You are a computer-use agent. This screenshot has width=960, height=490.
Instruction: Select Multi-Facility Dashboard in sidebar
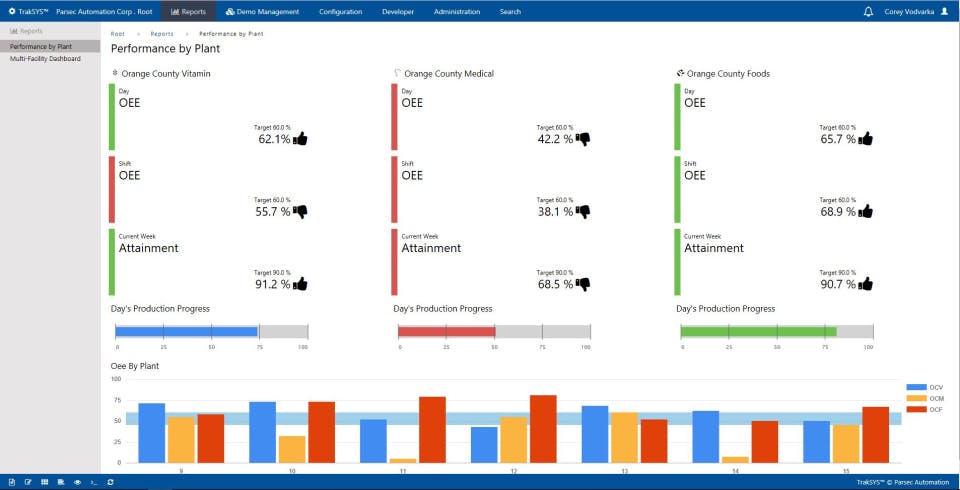click(45, 59)
